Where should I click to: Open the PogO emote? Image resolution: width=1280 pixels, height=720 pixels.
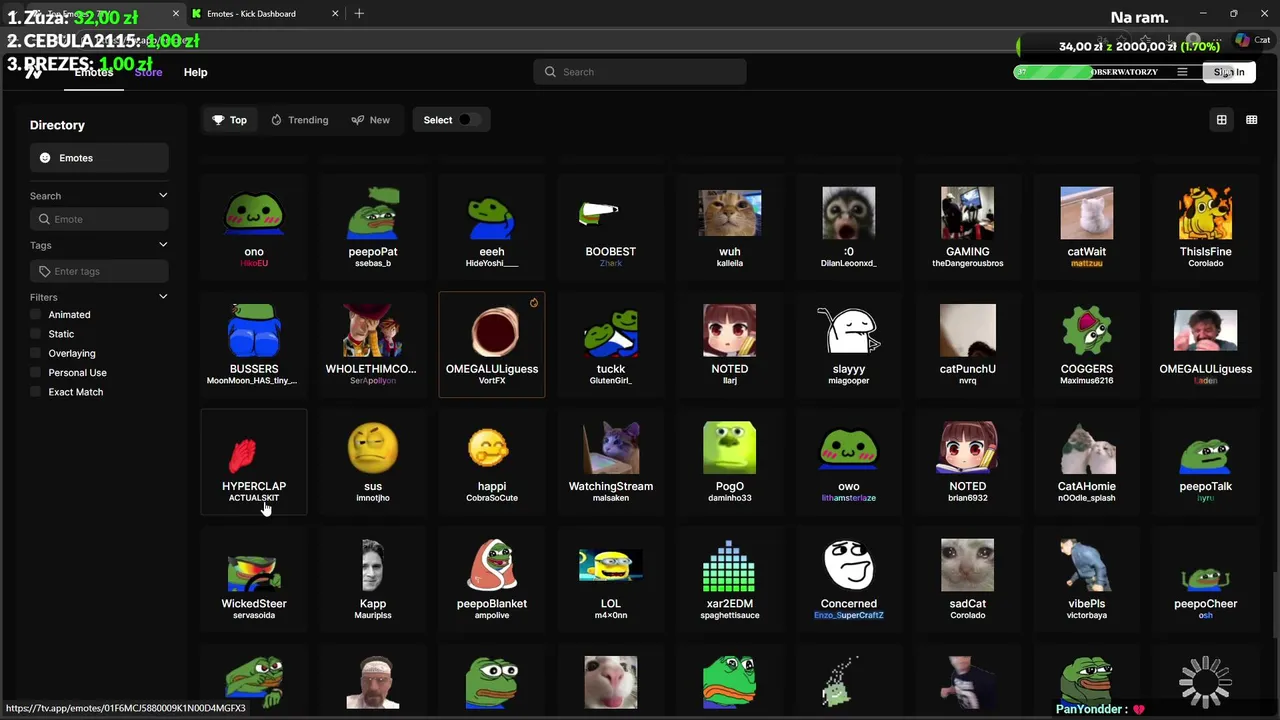pos(730,461)
